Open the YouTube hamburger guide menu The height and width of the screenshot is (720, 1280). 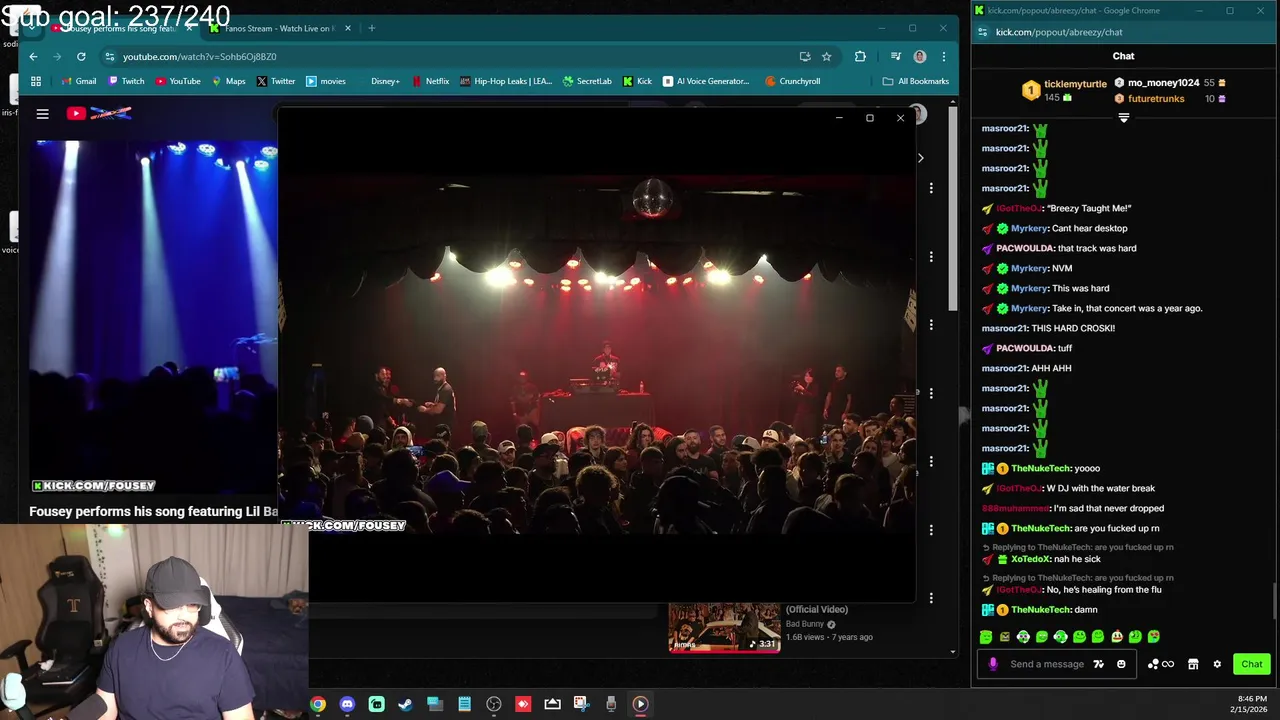pyautogui.click(x=42, y=114)
